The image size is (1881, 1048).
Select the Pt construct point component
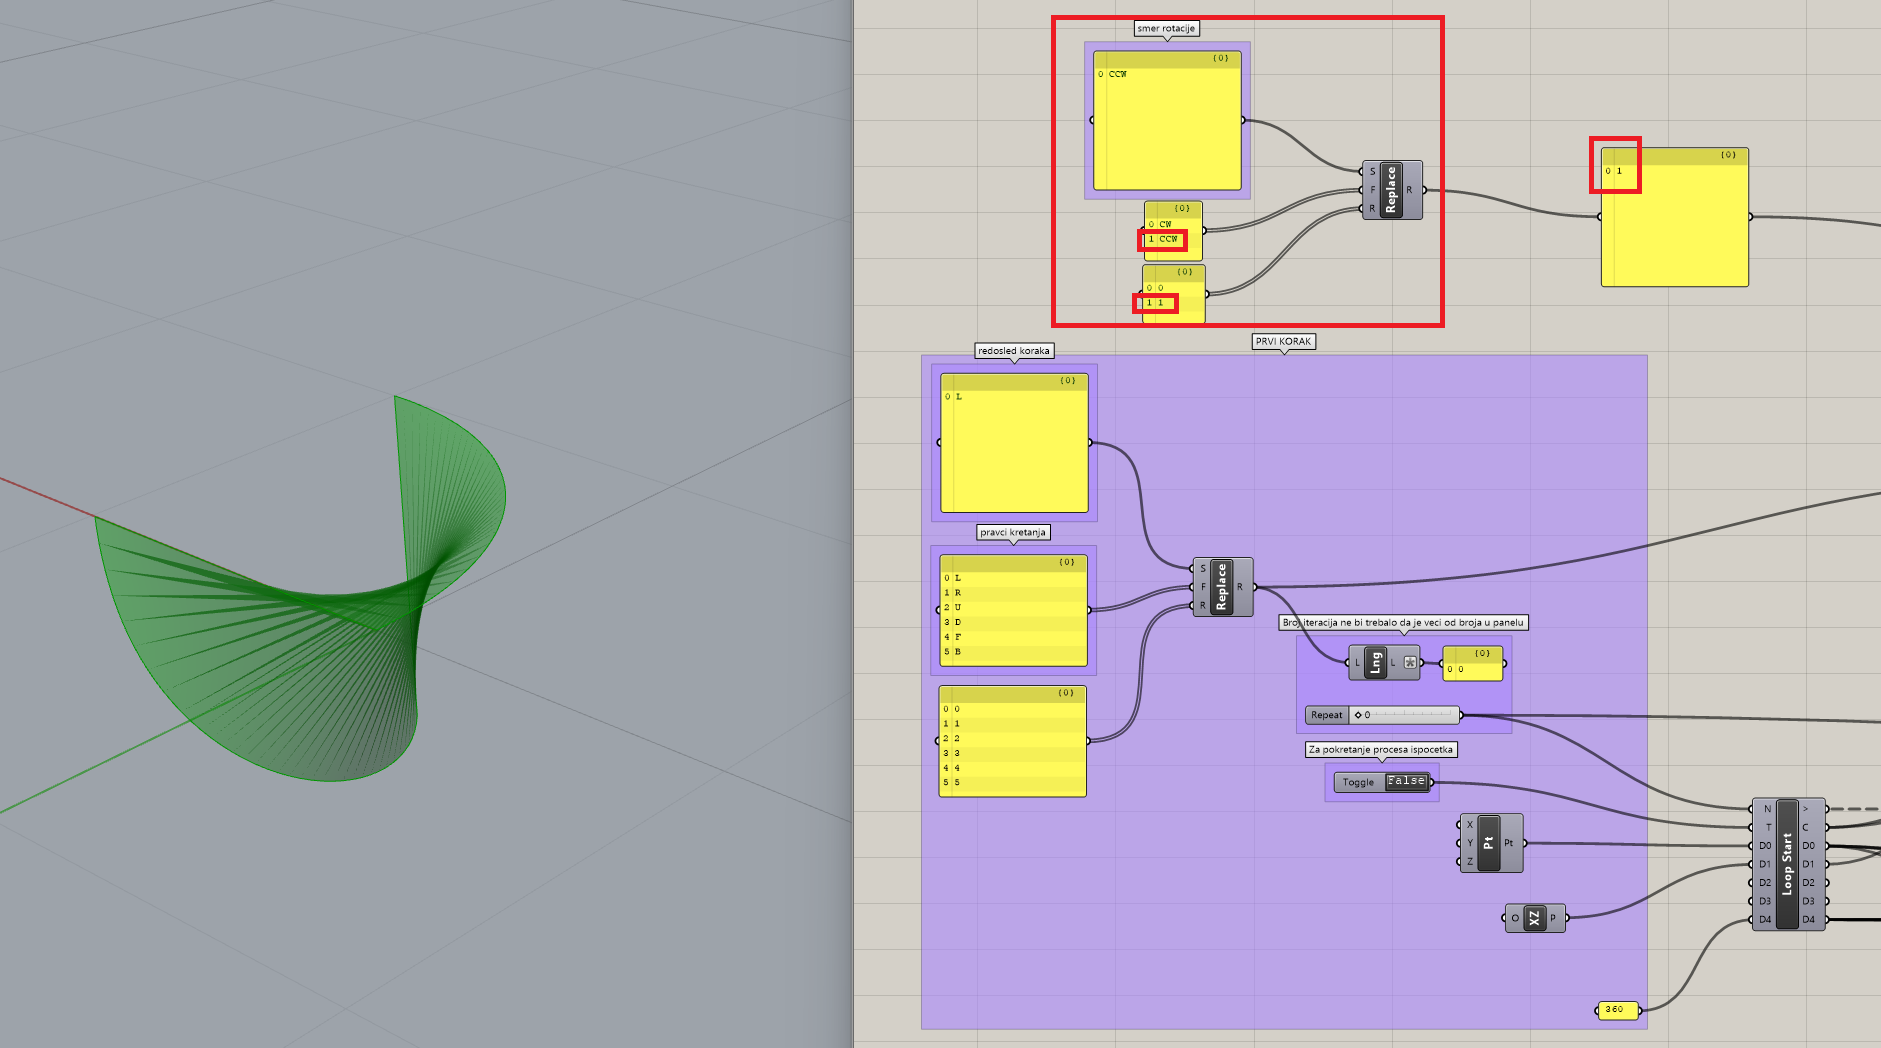(1489, 843)
